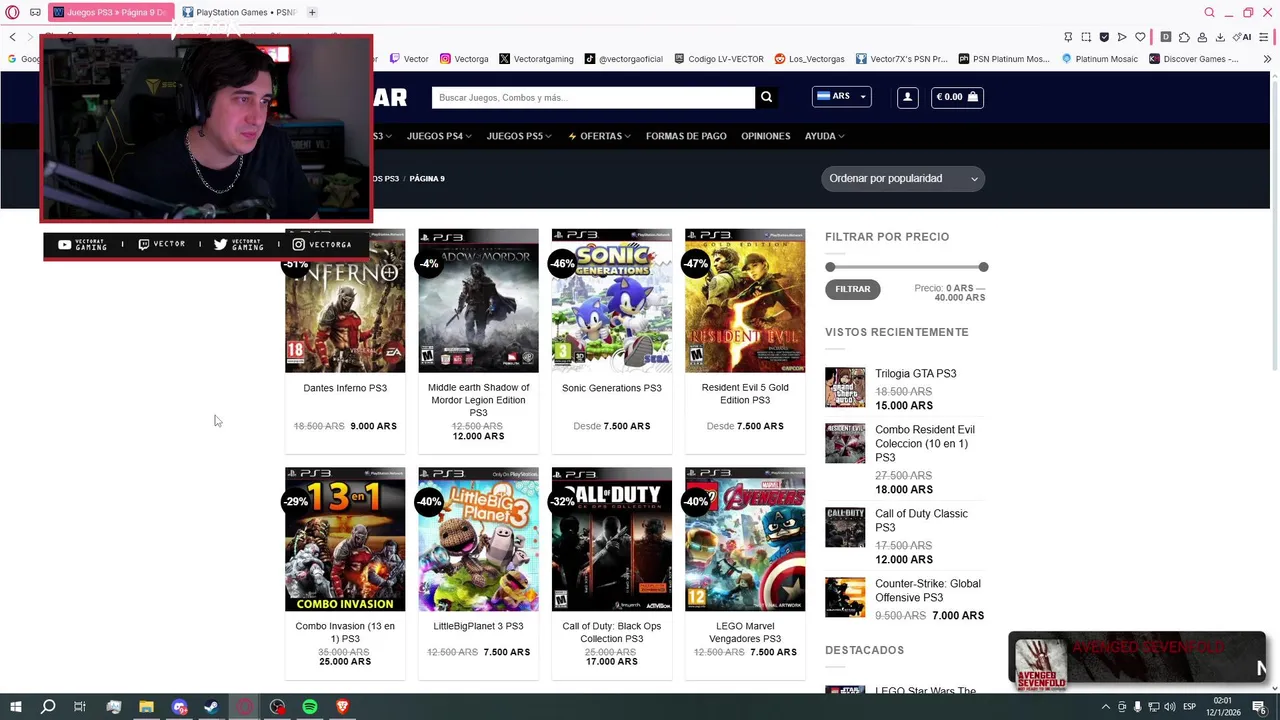1280x720 pixels.
Task: Open File Explorer from the taskbar
Action: pyautogui.click(x=146, y=707)
